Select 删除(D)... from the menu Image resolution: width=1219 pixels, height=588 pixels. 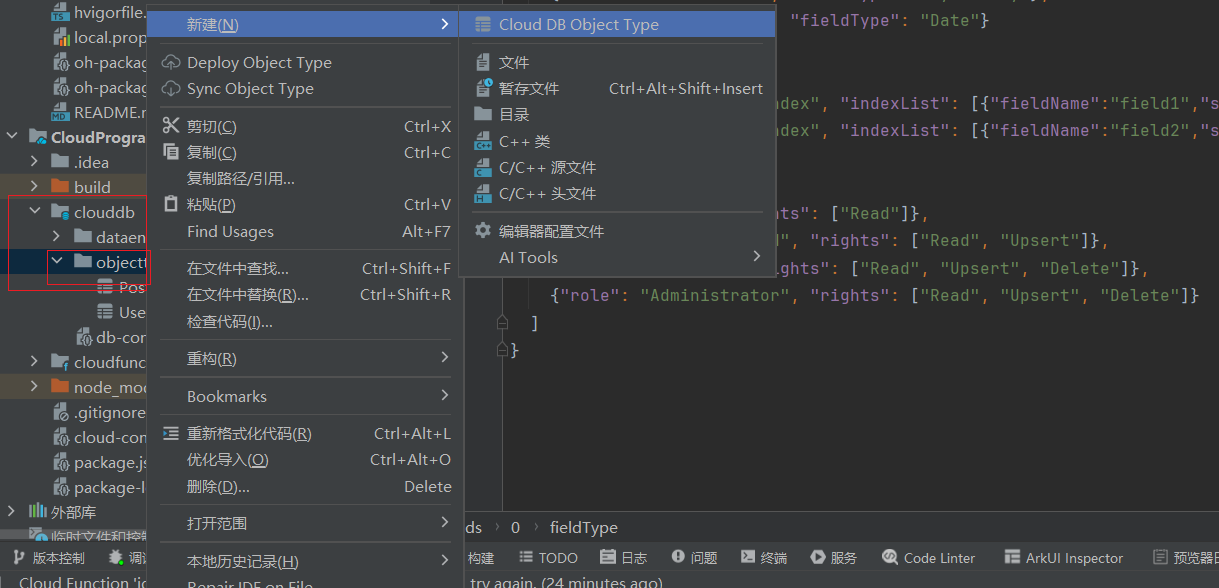pos(305,486)
